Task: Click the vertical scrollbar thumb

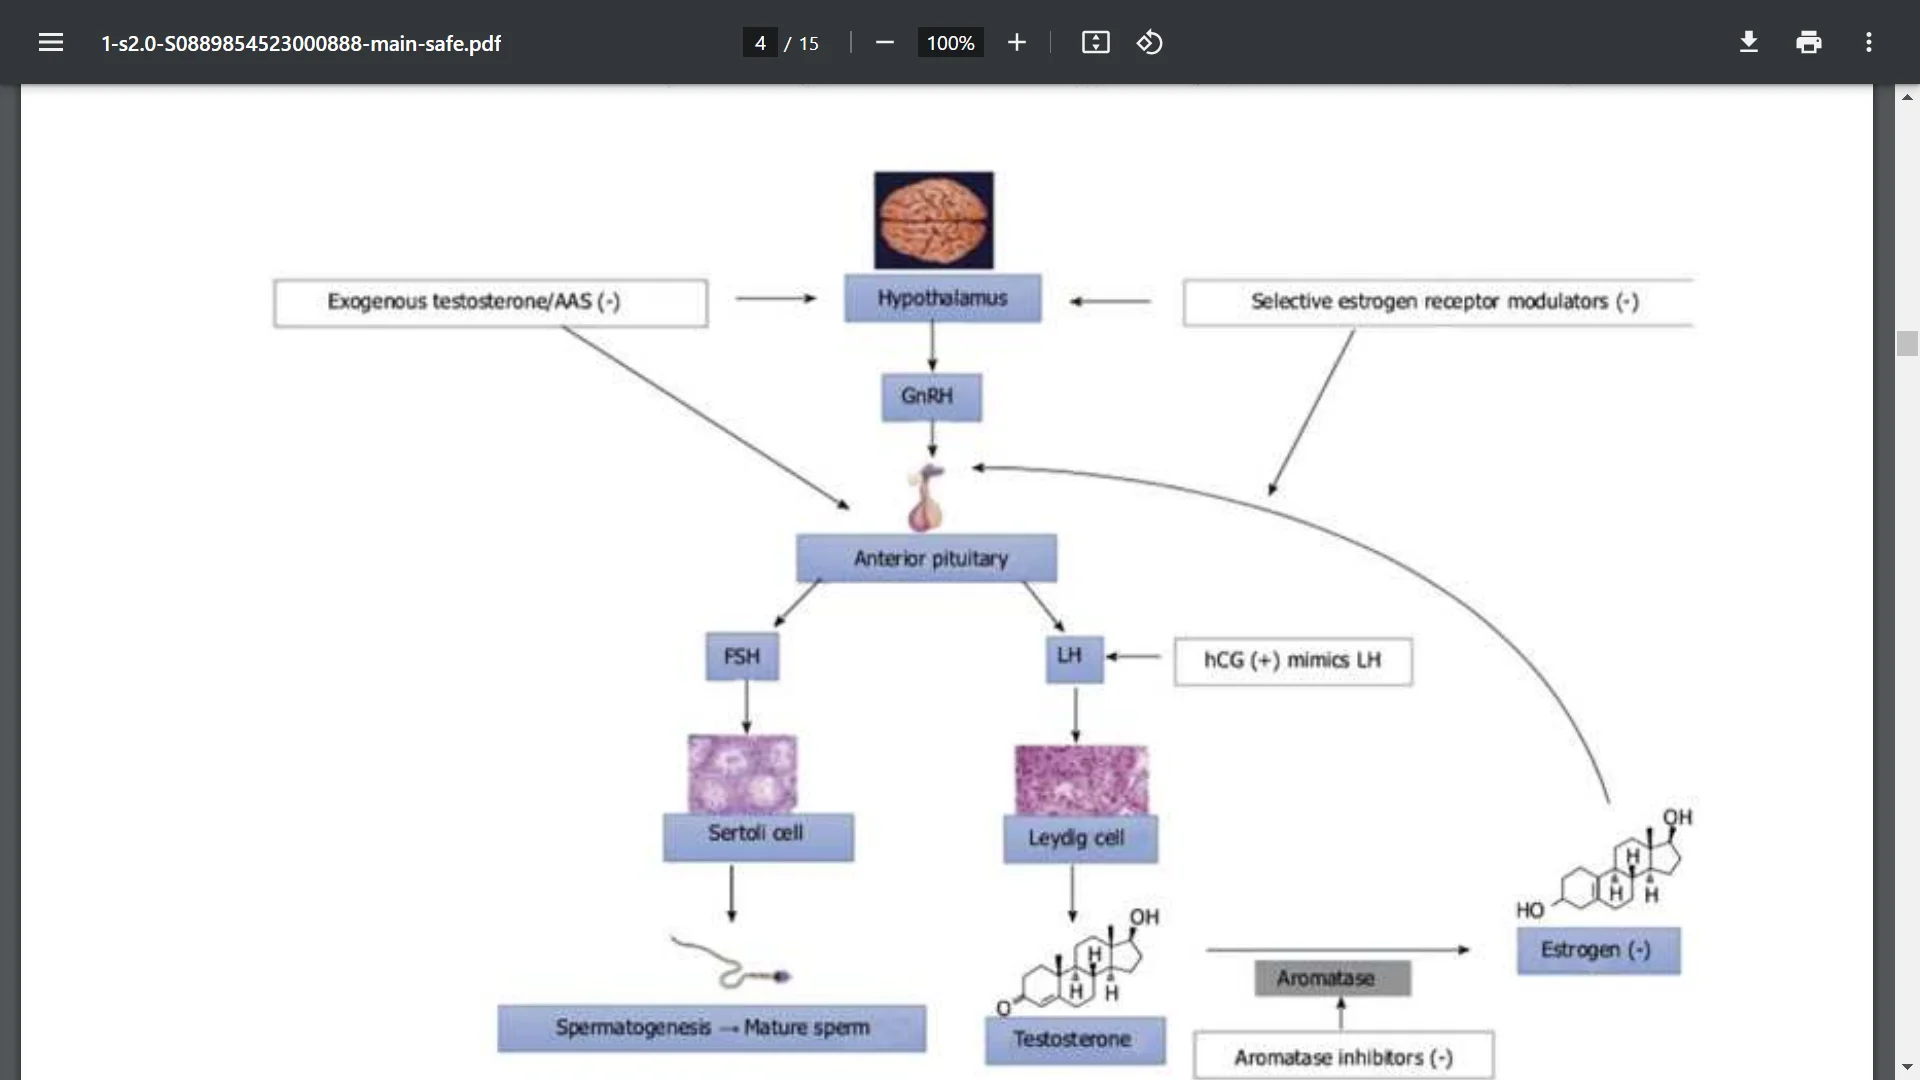Action: pyautogui.click(x=1907, y=343)
